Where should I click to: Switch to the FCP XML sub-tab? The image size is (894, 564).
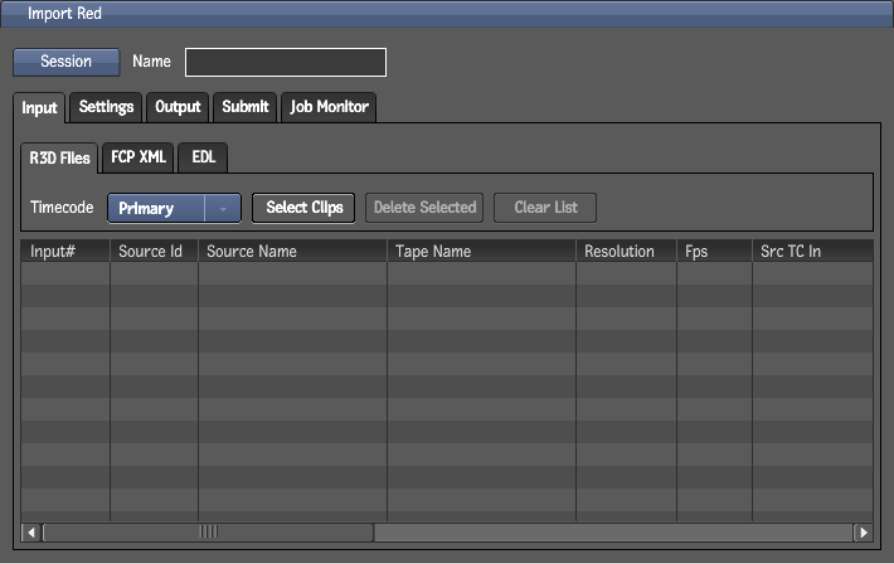point(138,157)
